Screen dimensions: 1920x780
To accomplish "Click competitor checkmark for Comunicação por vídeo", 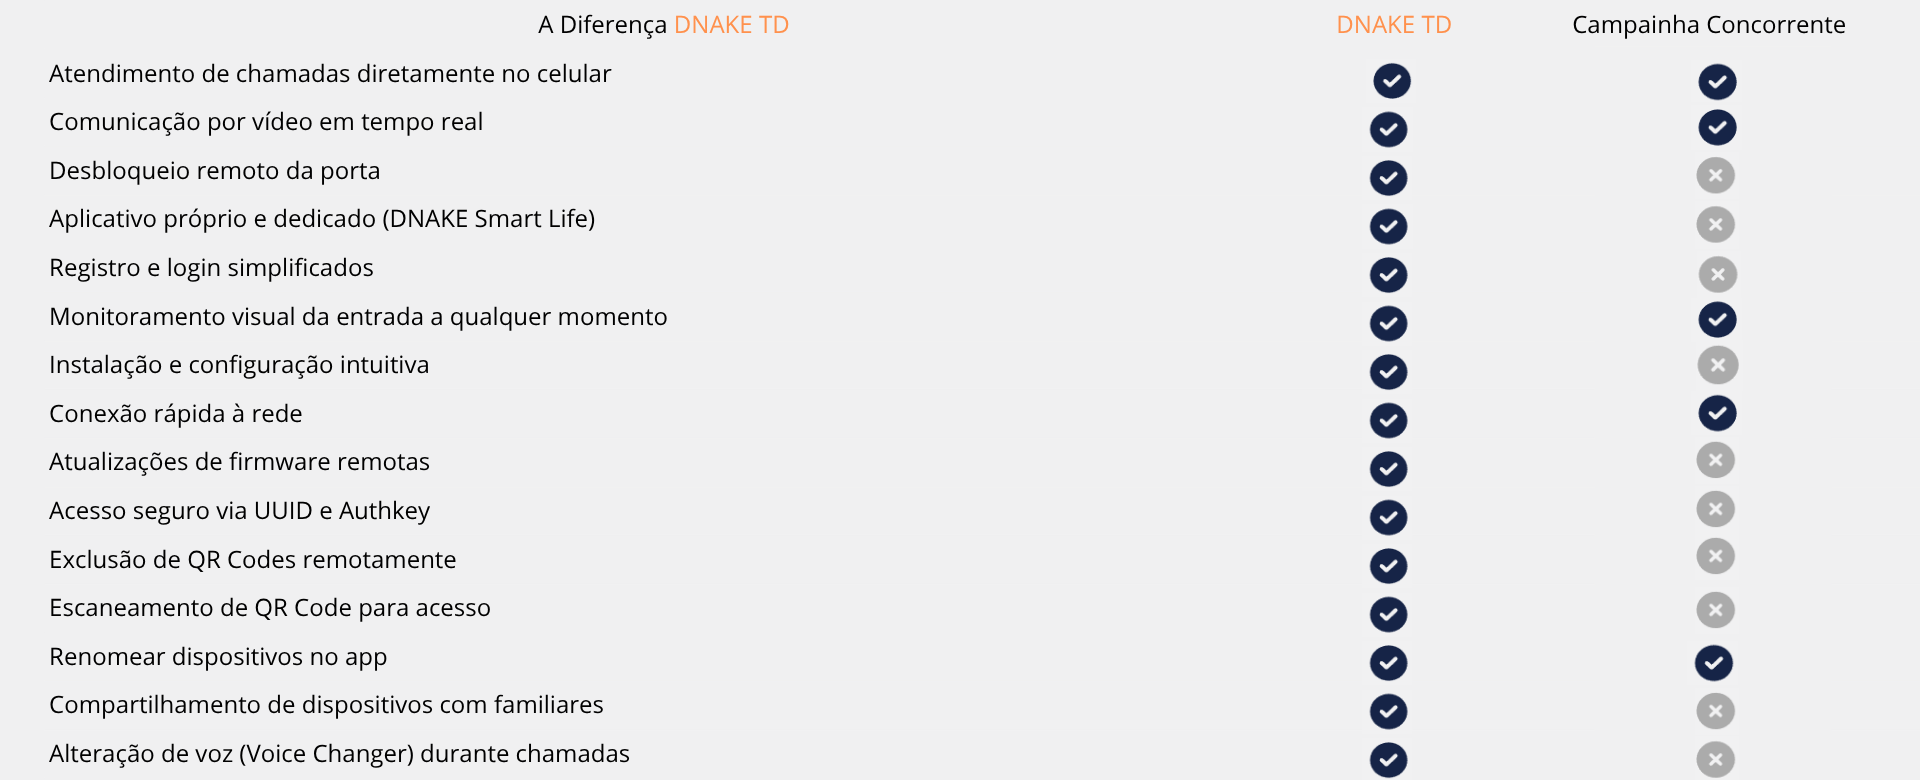I will [1717, 127].
